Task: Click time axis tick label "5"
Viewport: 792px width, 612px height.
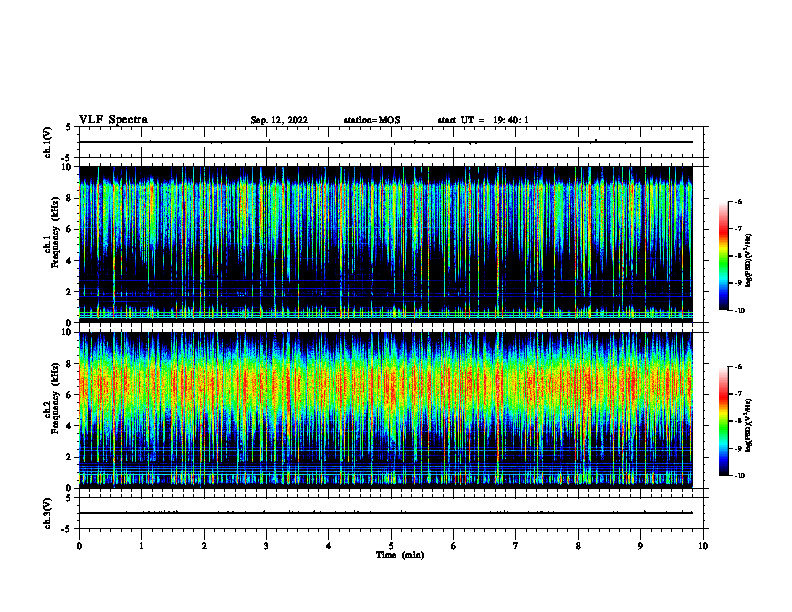Action: point(391,546)
